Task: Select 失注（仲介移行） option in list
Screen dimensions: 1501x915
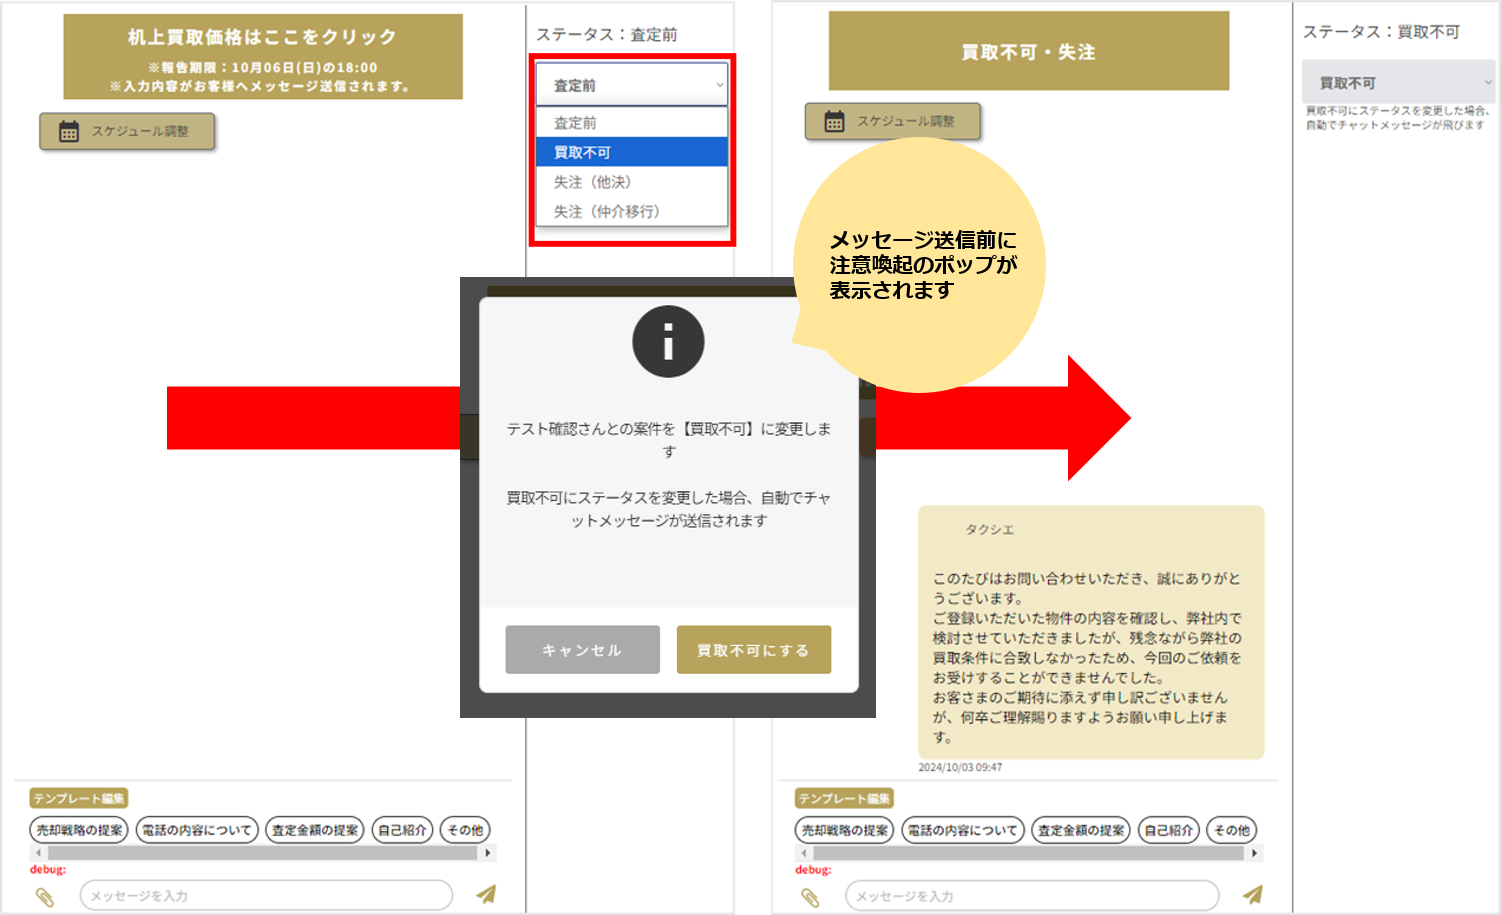Action: tap(631, 211)
